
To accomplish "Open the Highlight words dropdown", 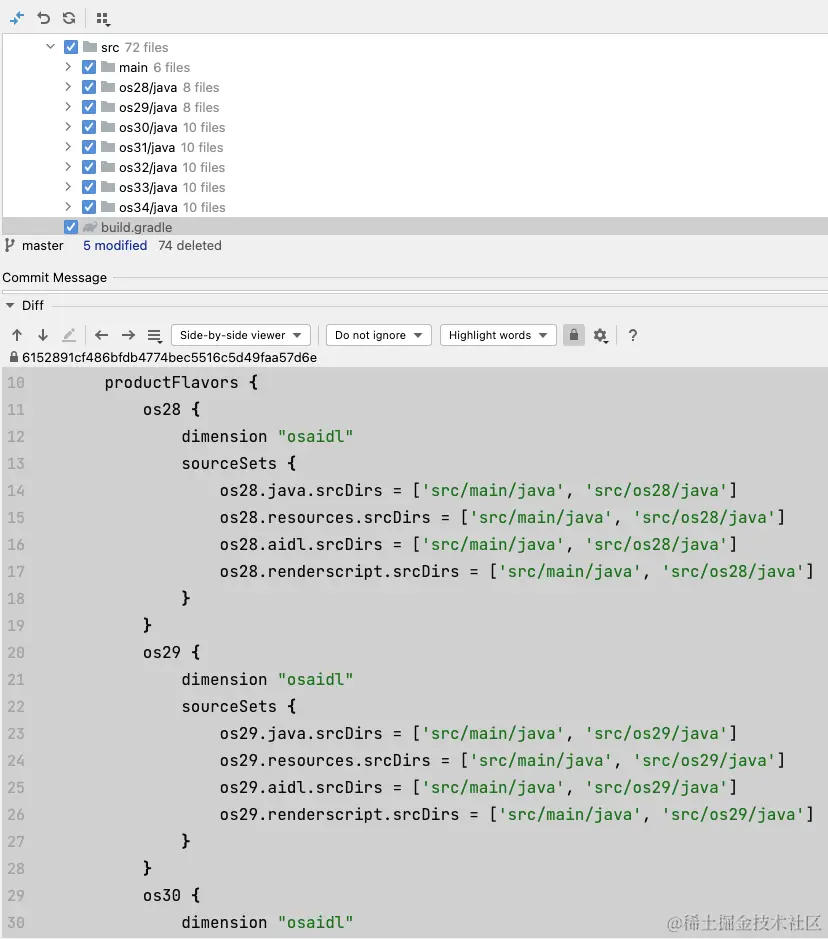I will click(498, 335).
